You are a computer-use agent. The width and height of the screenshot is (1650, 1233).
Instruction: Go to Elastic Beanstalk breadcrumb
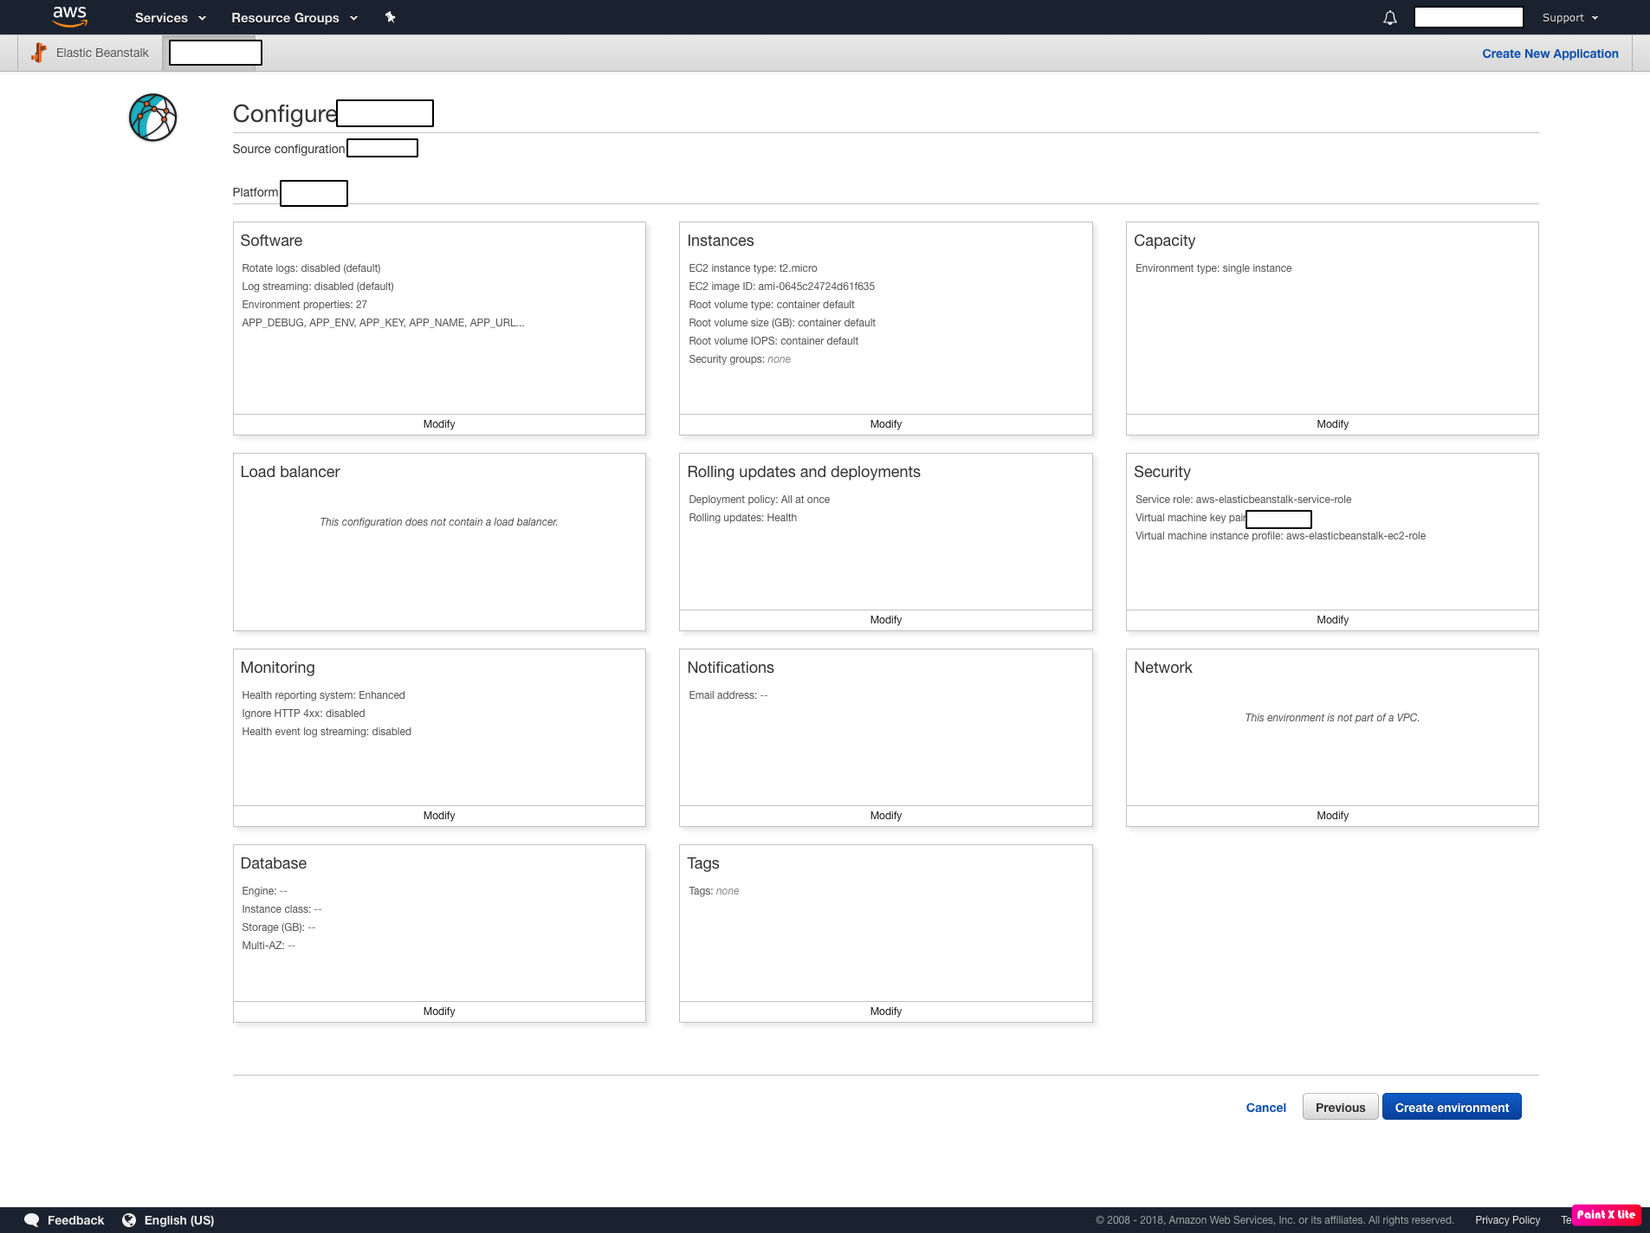click(x=102, y=53)
